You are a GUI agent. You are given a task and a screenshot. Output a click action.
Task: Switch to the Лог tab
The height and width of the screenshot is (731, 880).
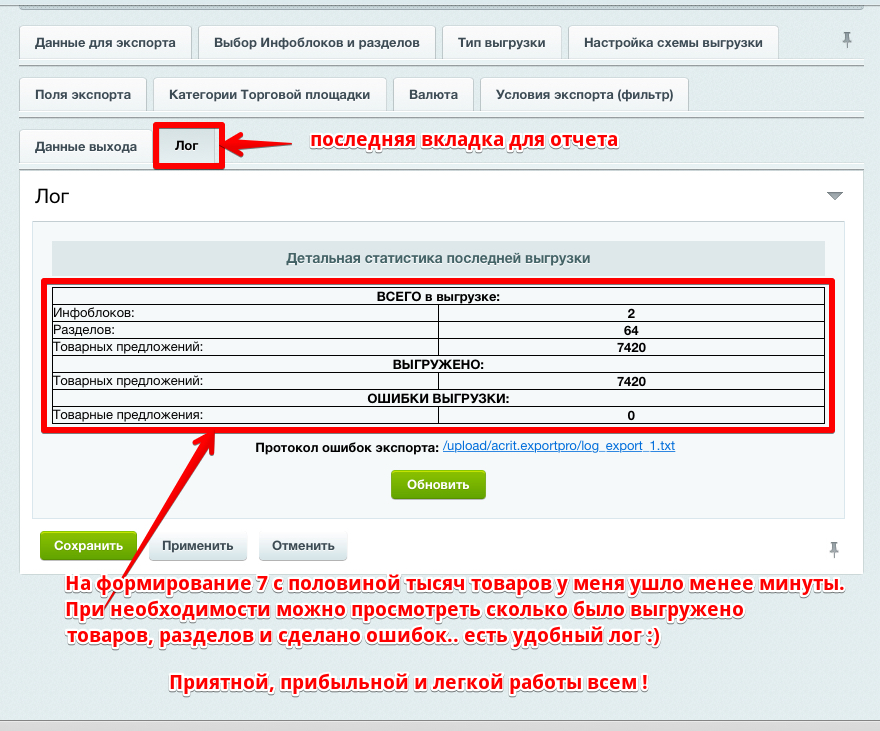pyautogui.click(x=188, y=145)
